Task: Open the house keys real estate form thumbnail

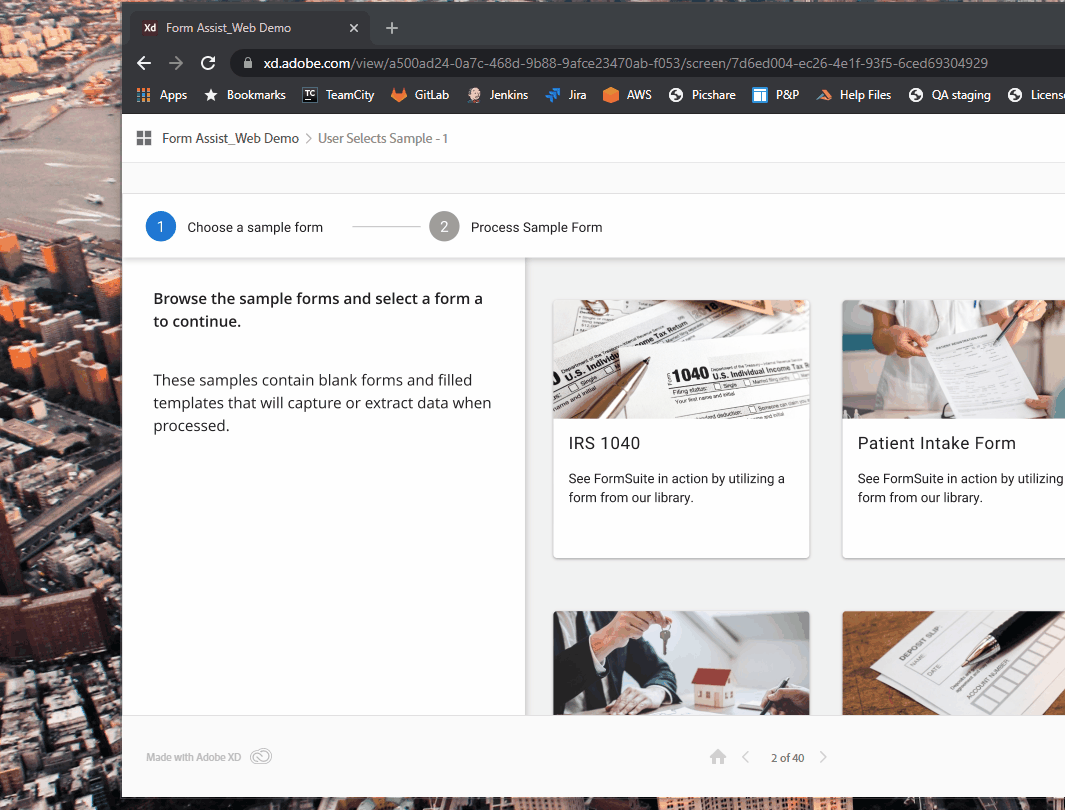Action: (x=681, y=663)
